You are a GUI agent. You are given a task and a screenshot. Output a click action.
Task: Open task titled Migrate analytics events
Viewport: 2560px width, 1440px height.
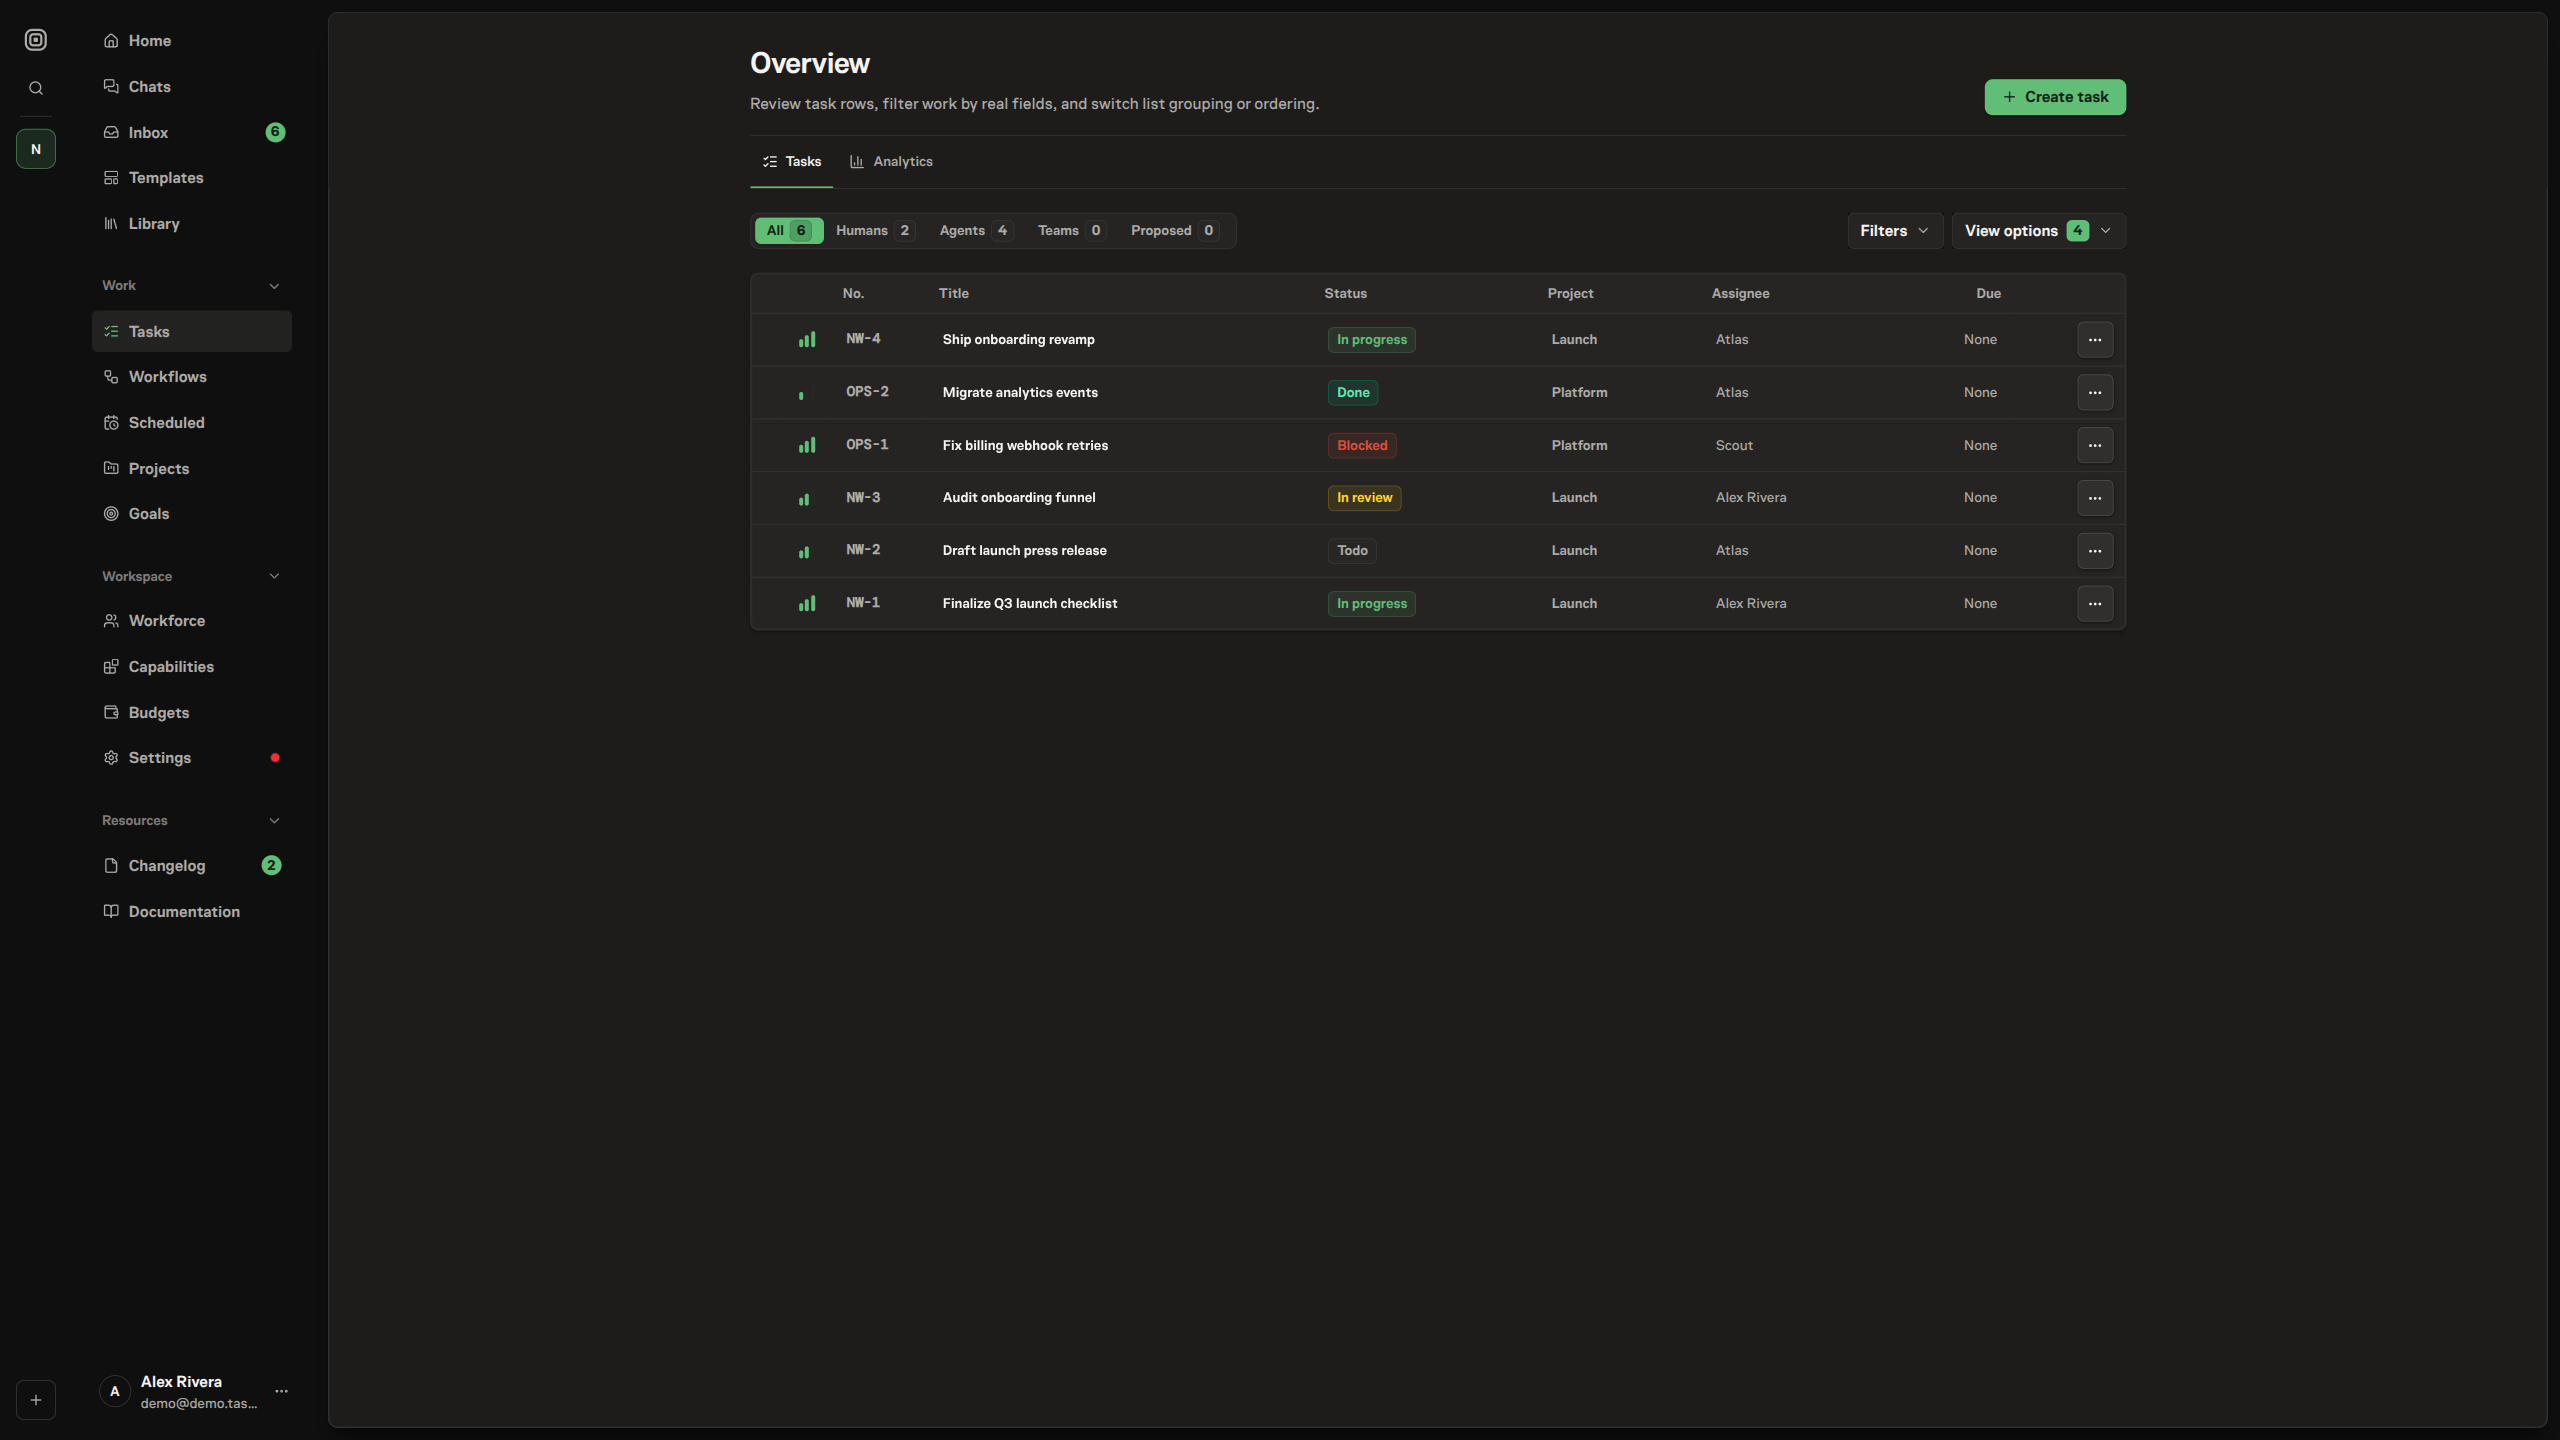tap(1020, 393)
